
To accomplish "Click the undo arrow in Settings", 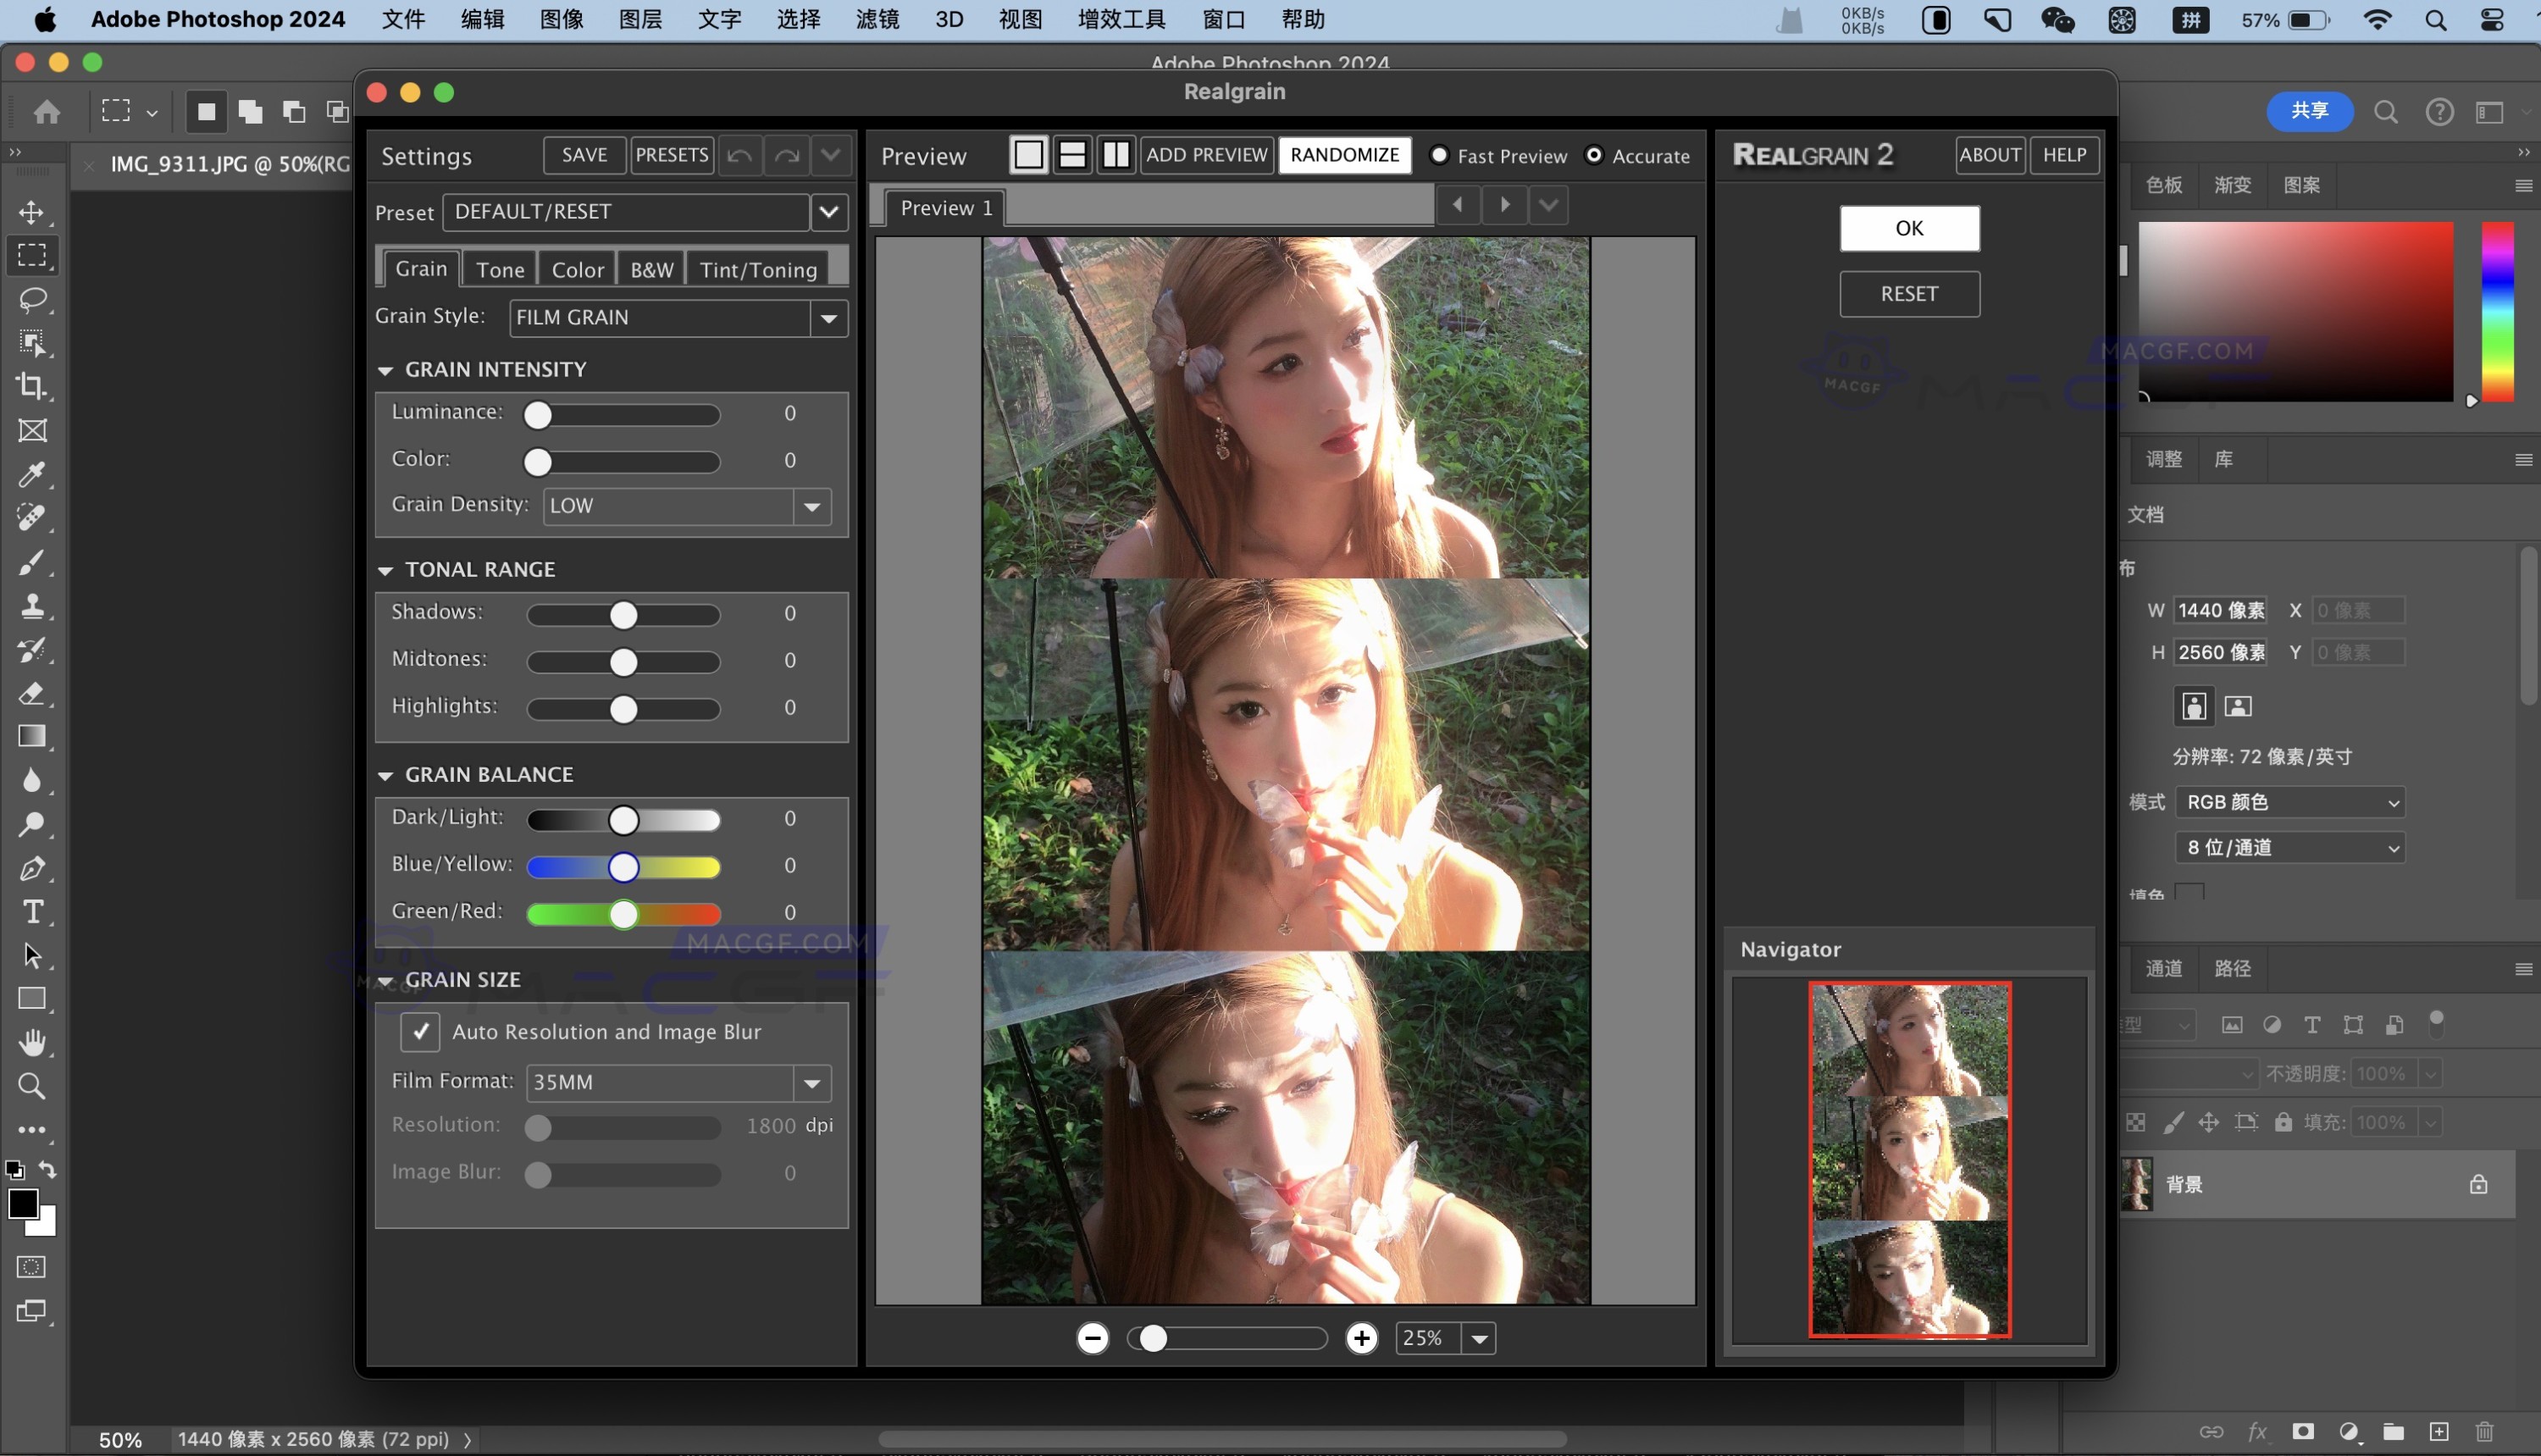I will coord(740,155).
